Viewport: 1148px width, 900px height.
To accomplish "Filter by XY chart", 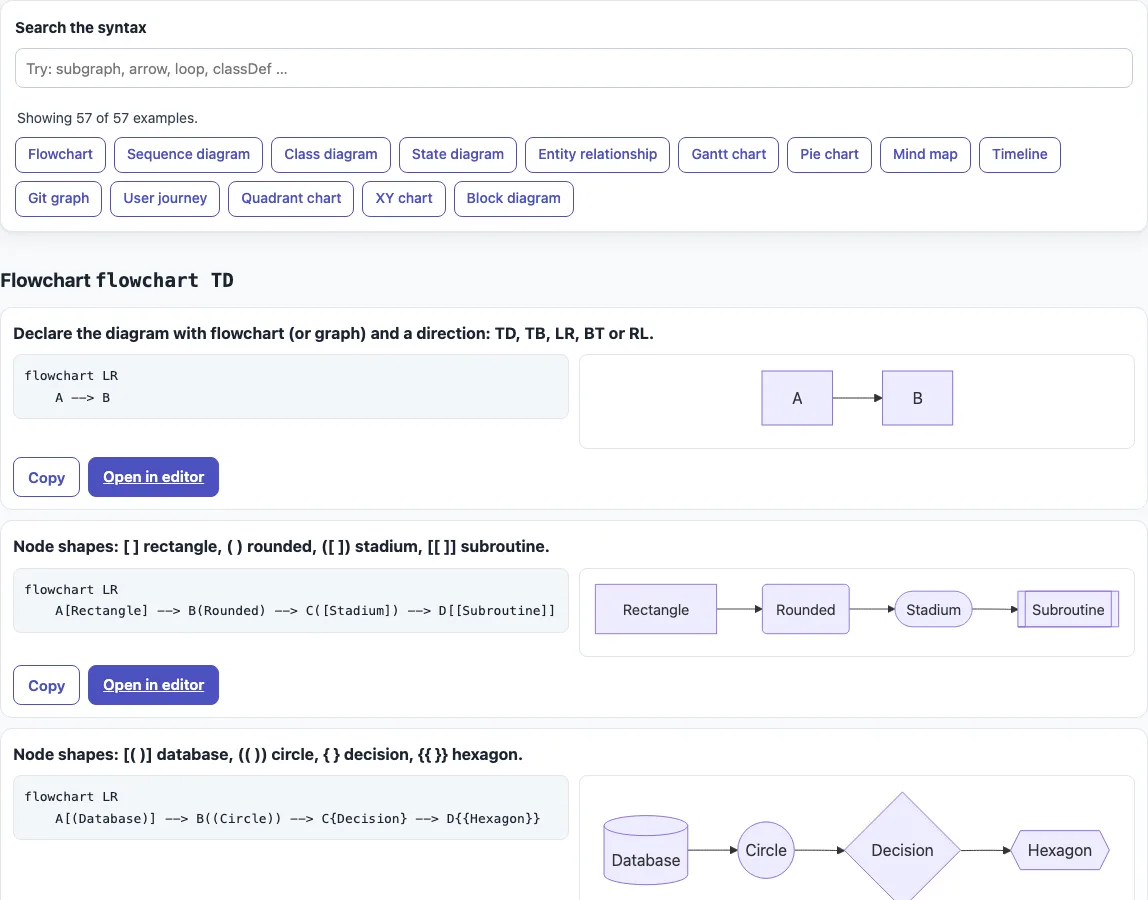I will coord(404,198).
